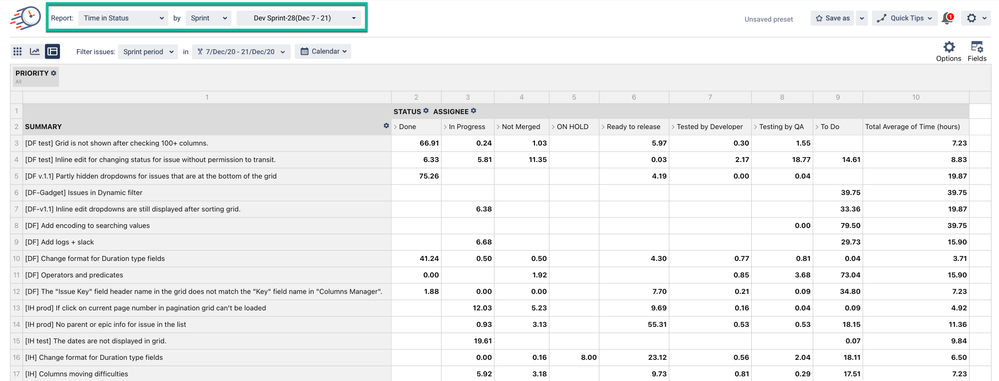999x381 pixels.
Task: Expand the Tested by Developer column
Action: [x=672, y=127]
